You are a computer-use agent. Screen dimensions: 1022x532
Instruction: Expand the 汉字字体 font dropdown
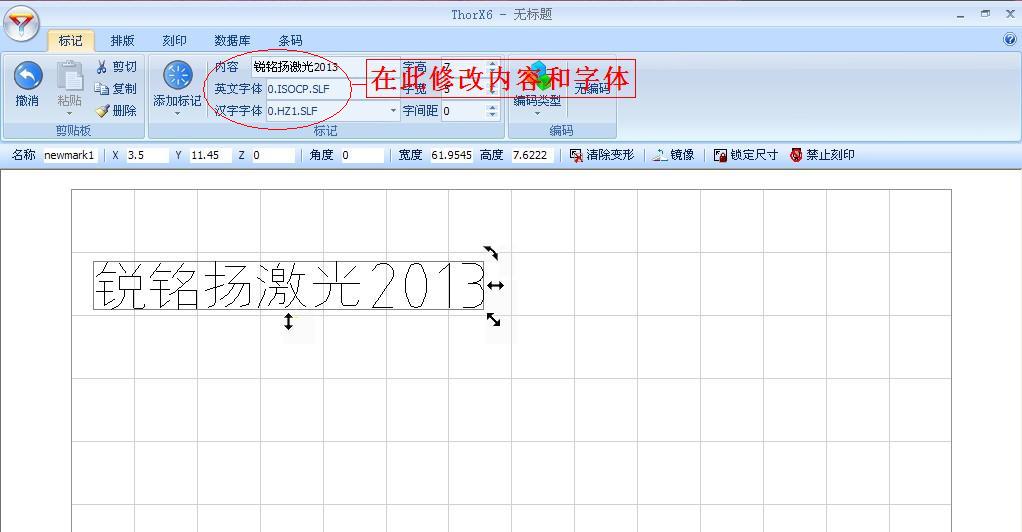pyautogui.click(x=393, y=111)
